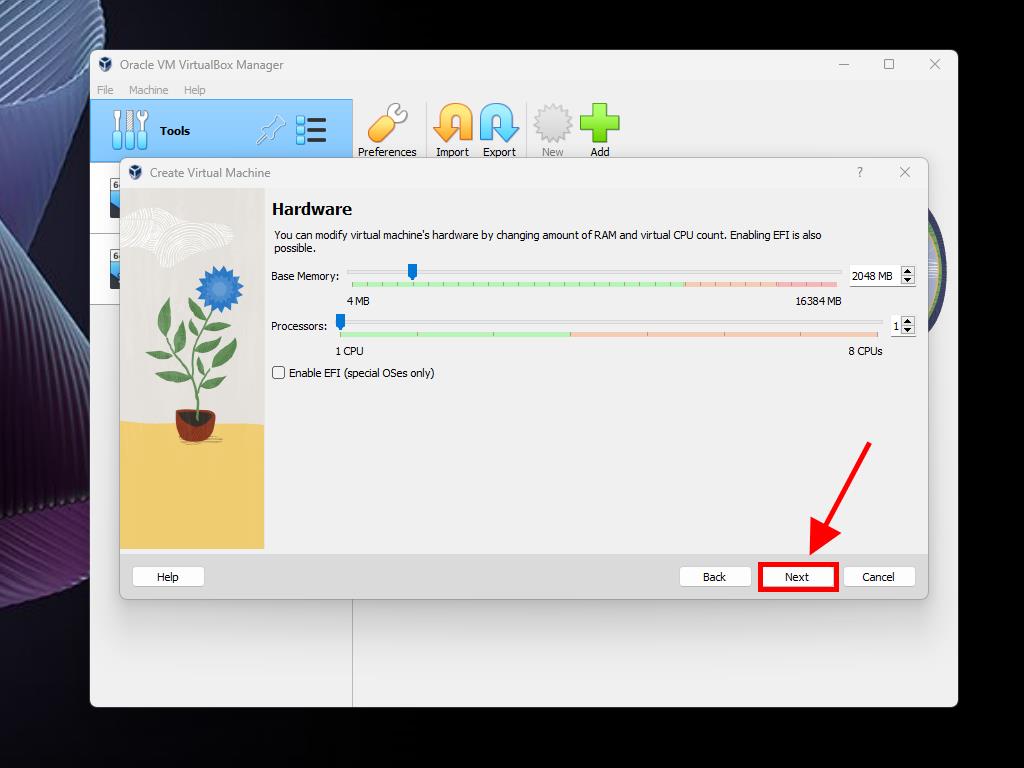The width and height of the screenshot is (1024, 768).
Task: Open the Machine menu
Action: 148,90
